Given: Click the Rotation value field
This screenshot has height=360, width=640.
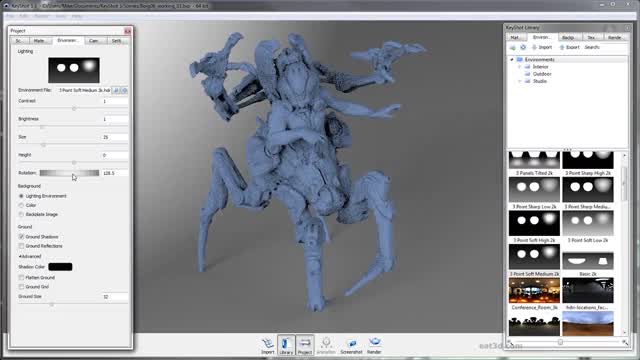Looking at the screenshot, I should coord(114,173).
